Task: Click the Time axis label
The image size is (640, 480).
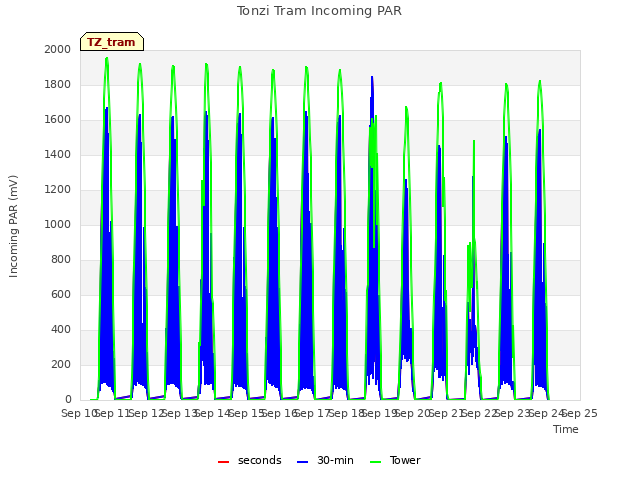Action: click(566, 429)
